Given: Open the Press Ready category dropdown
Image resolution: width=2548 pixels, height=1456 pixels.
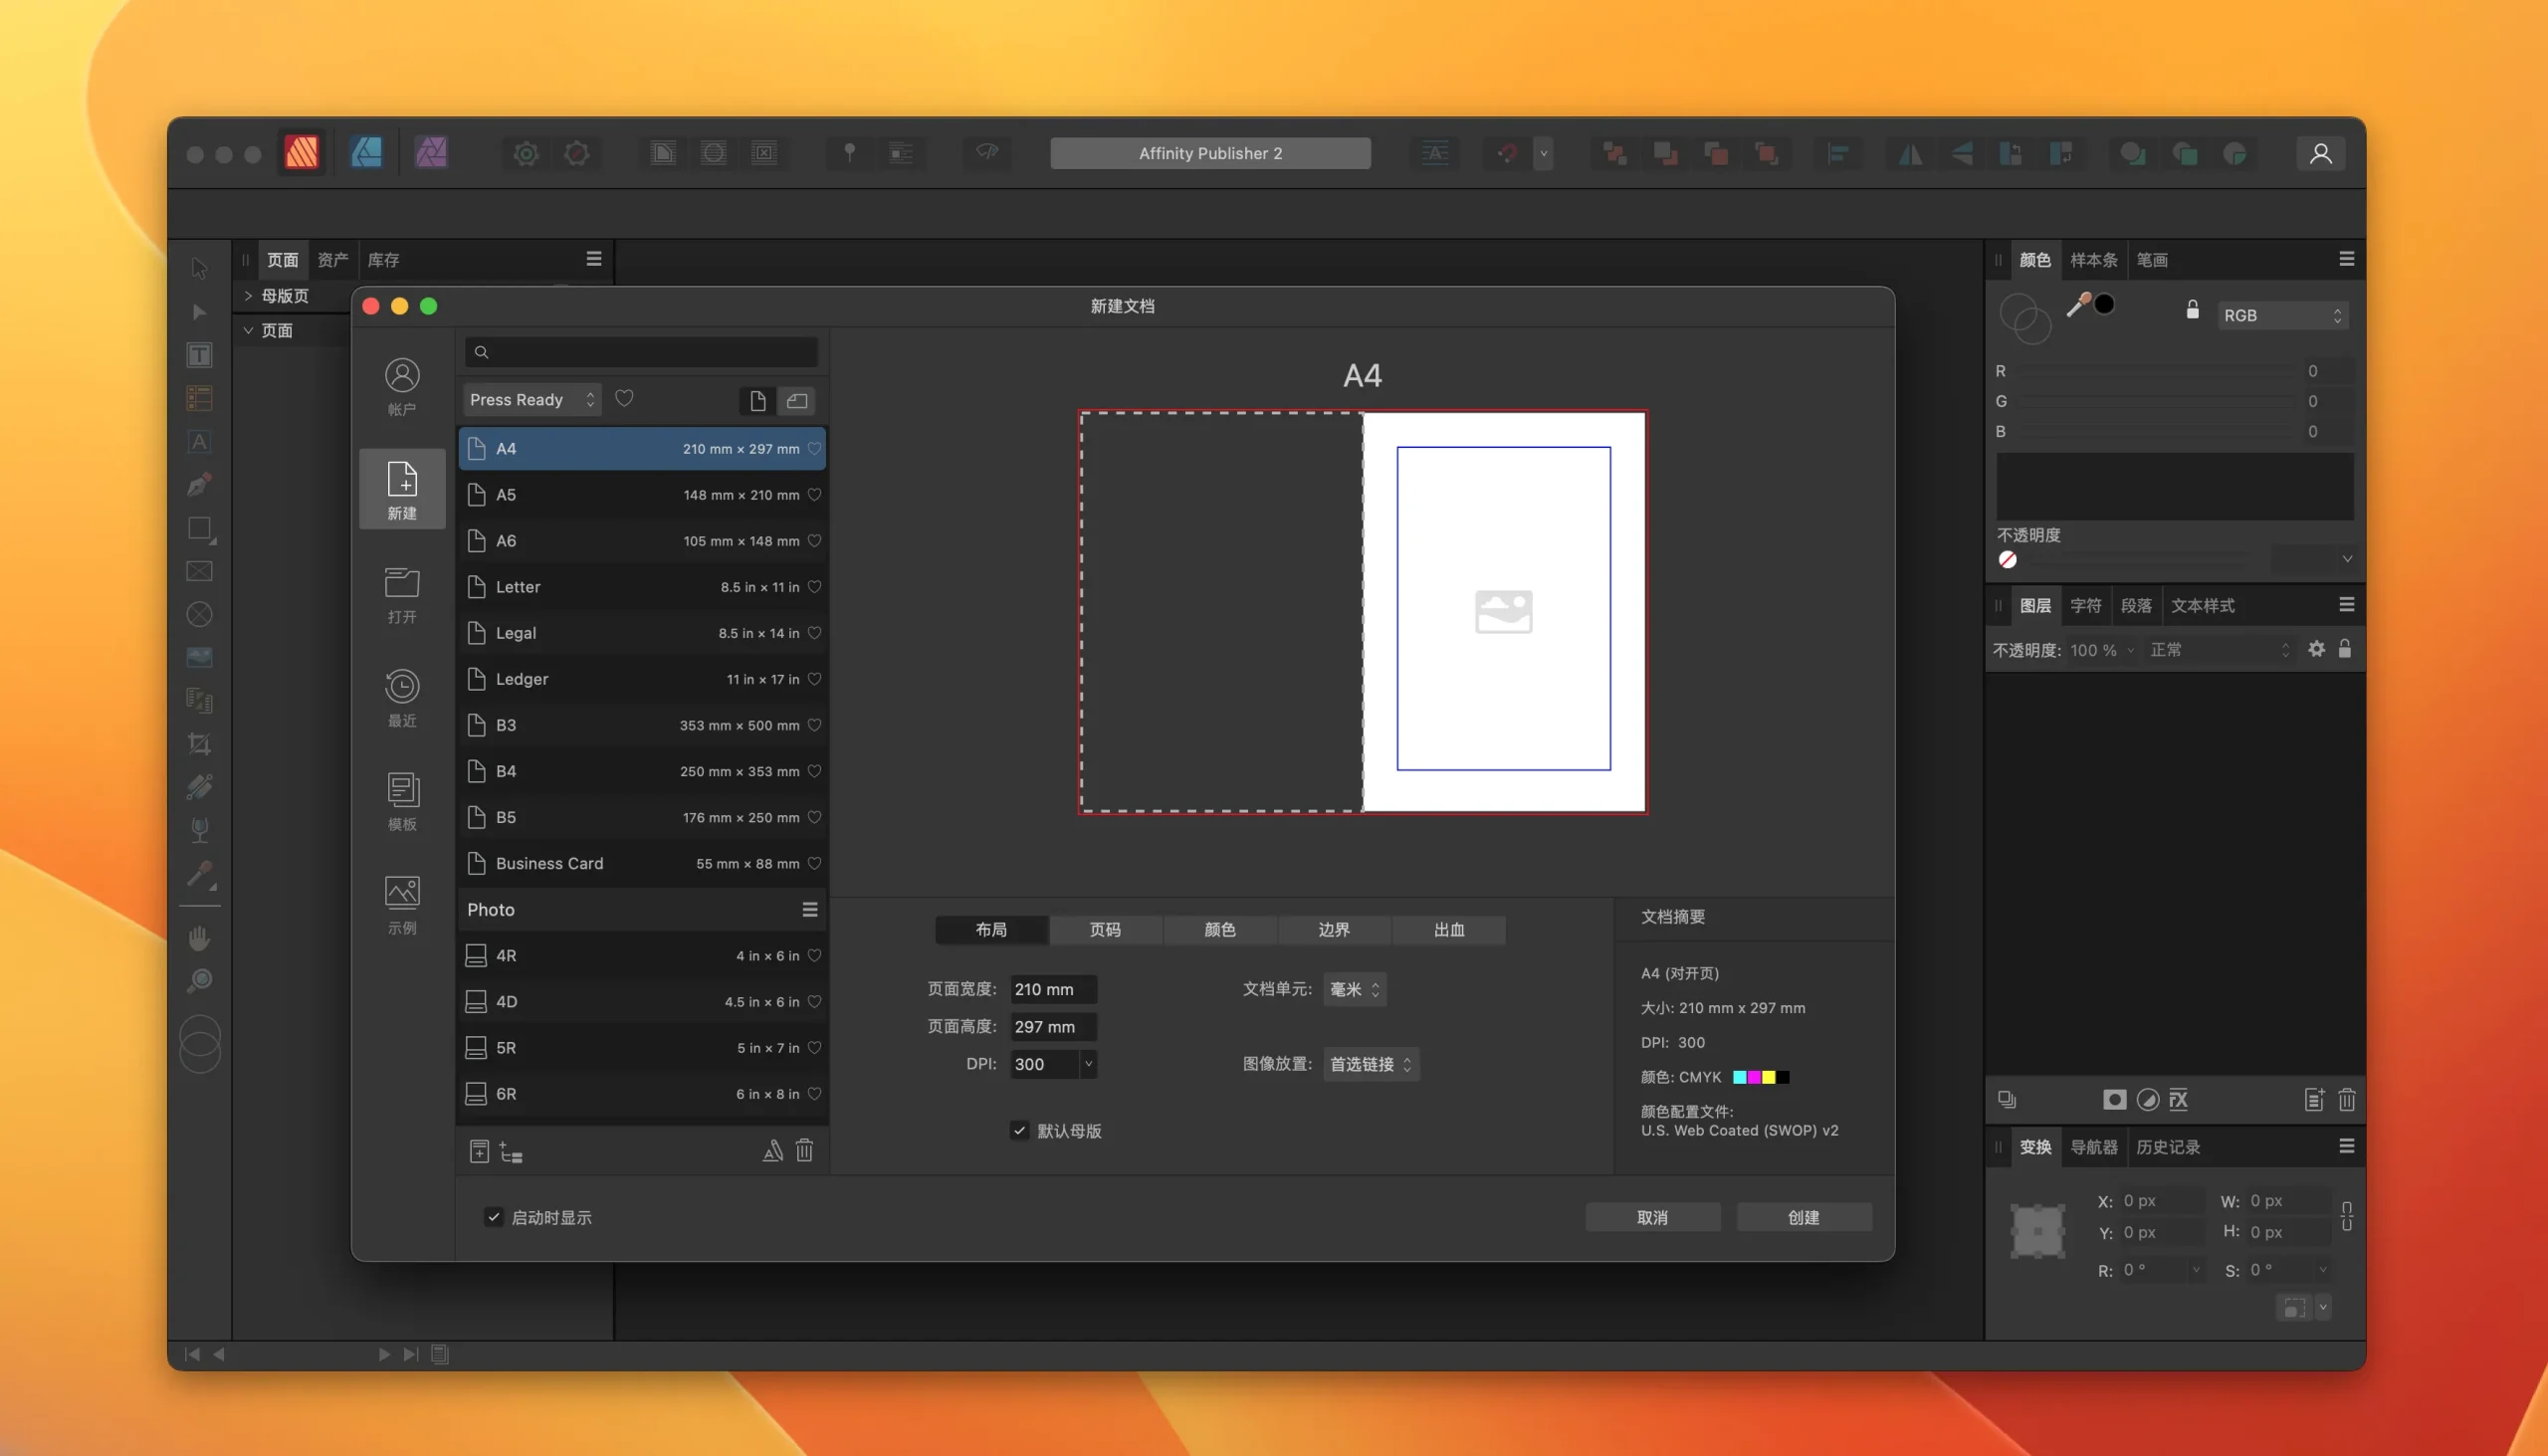Looking at the screenshot, I should (x=531, y=400).
